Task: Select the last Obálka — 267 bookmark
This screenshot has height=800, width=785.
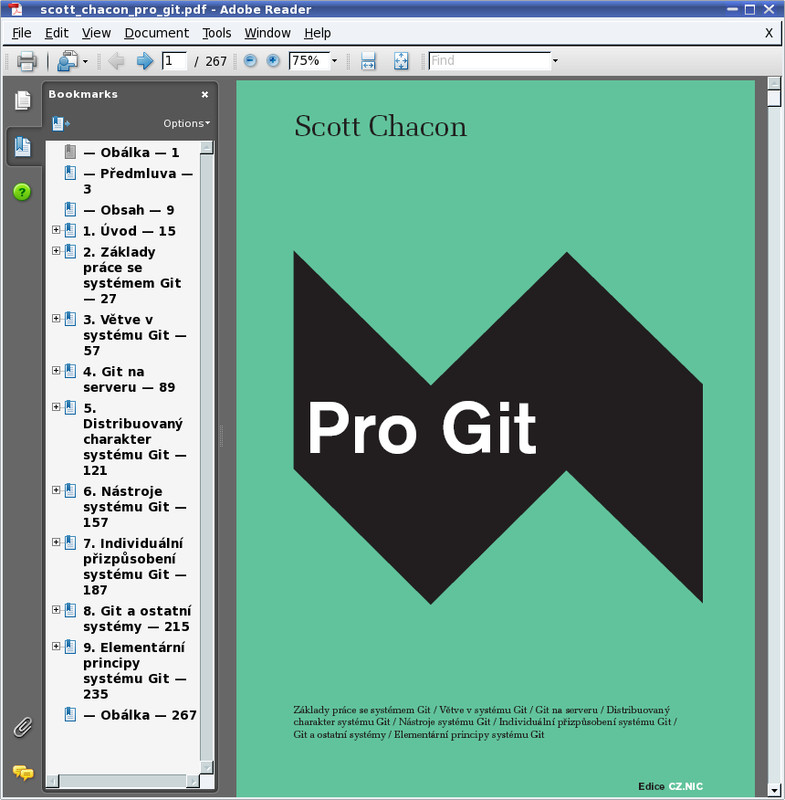Action: (x=140, y=715)
